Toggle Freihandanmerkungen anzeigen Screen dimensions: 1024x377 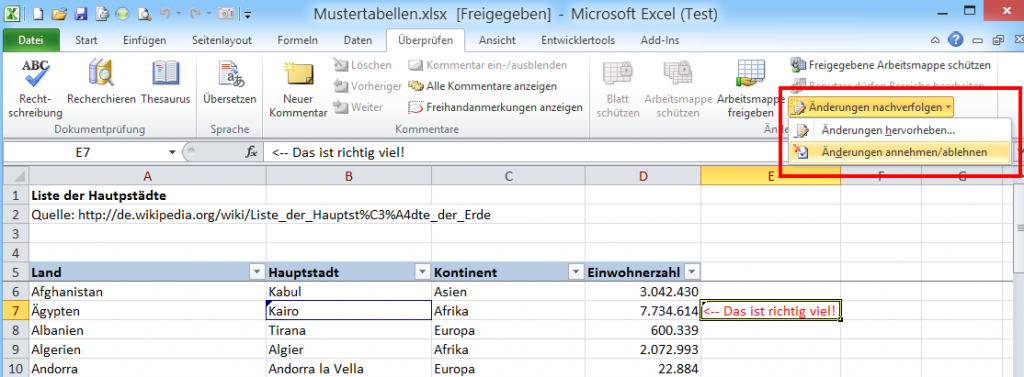[x=496, y=107]
